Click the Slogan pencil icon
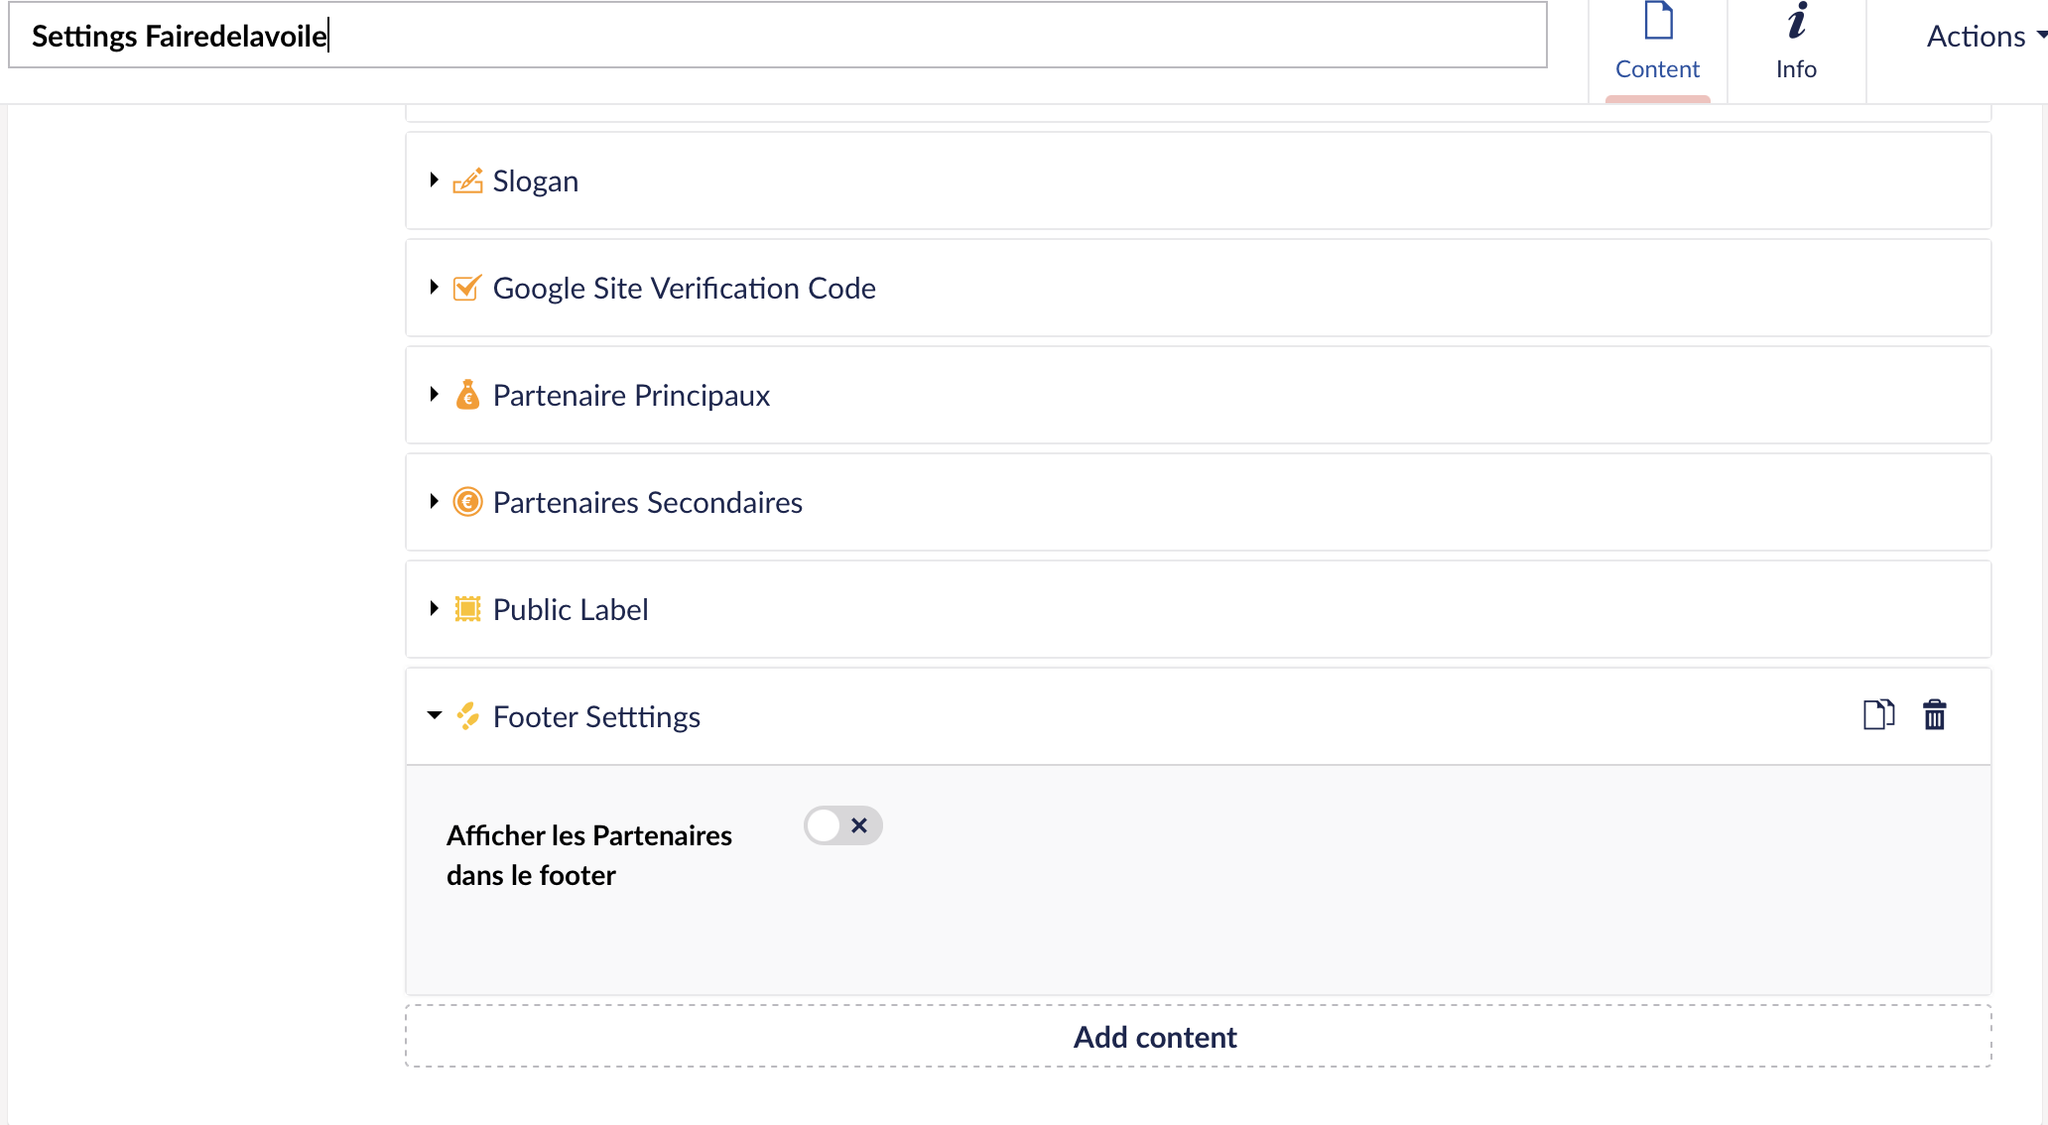The width and height of the screenshot is (2048, 1125). click(x=467, y=181)
